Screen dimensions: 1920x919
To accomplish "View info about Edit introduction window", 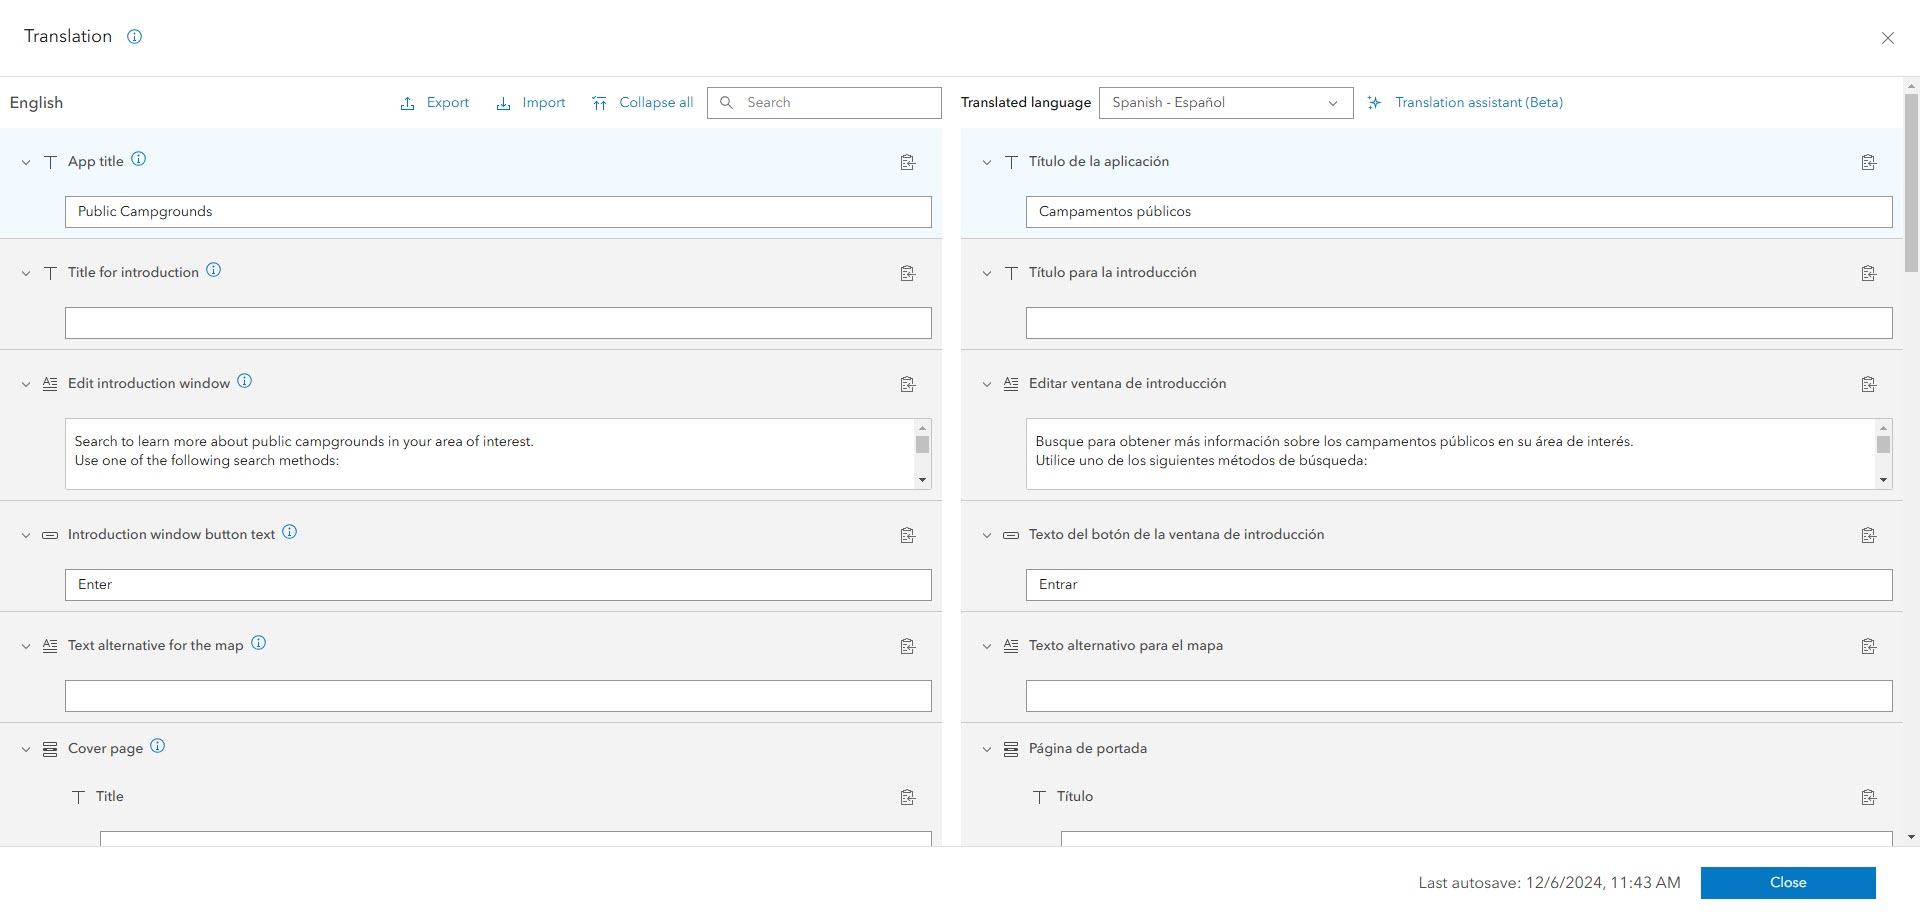I will click(x=243, y=380).
